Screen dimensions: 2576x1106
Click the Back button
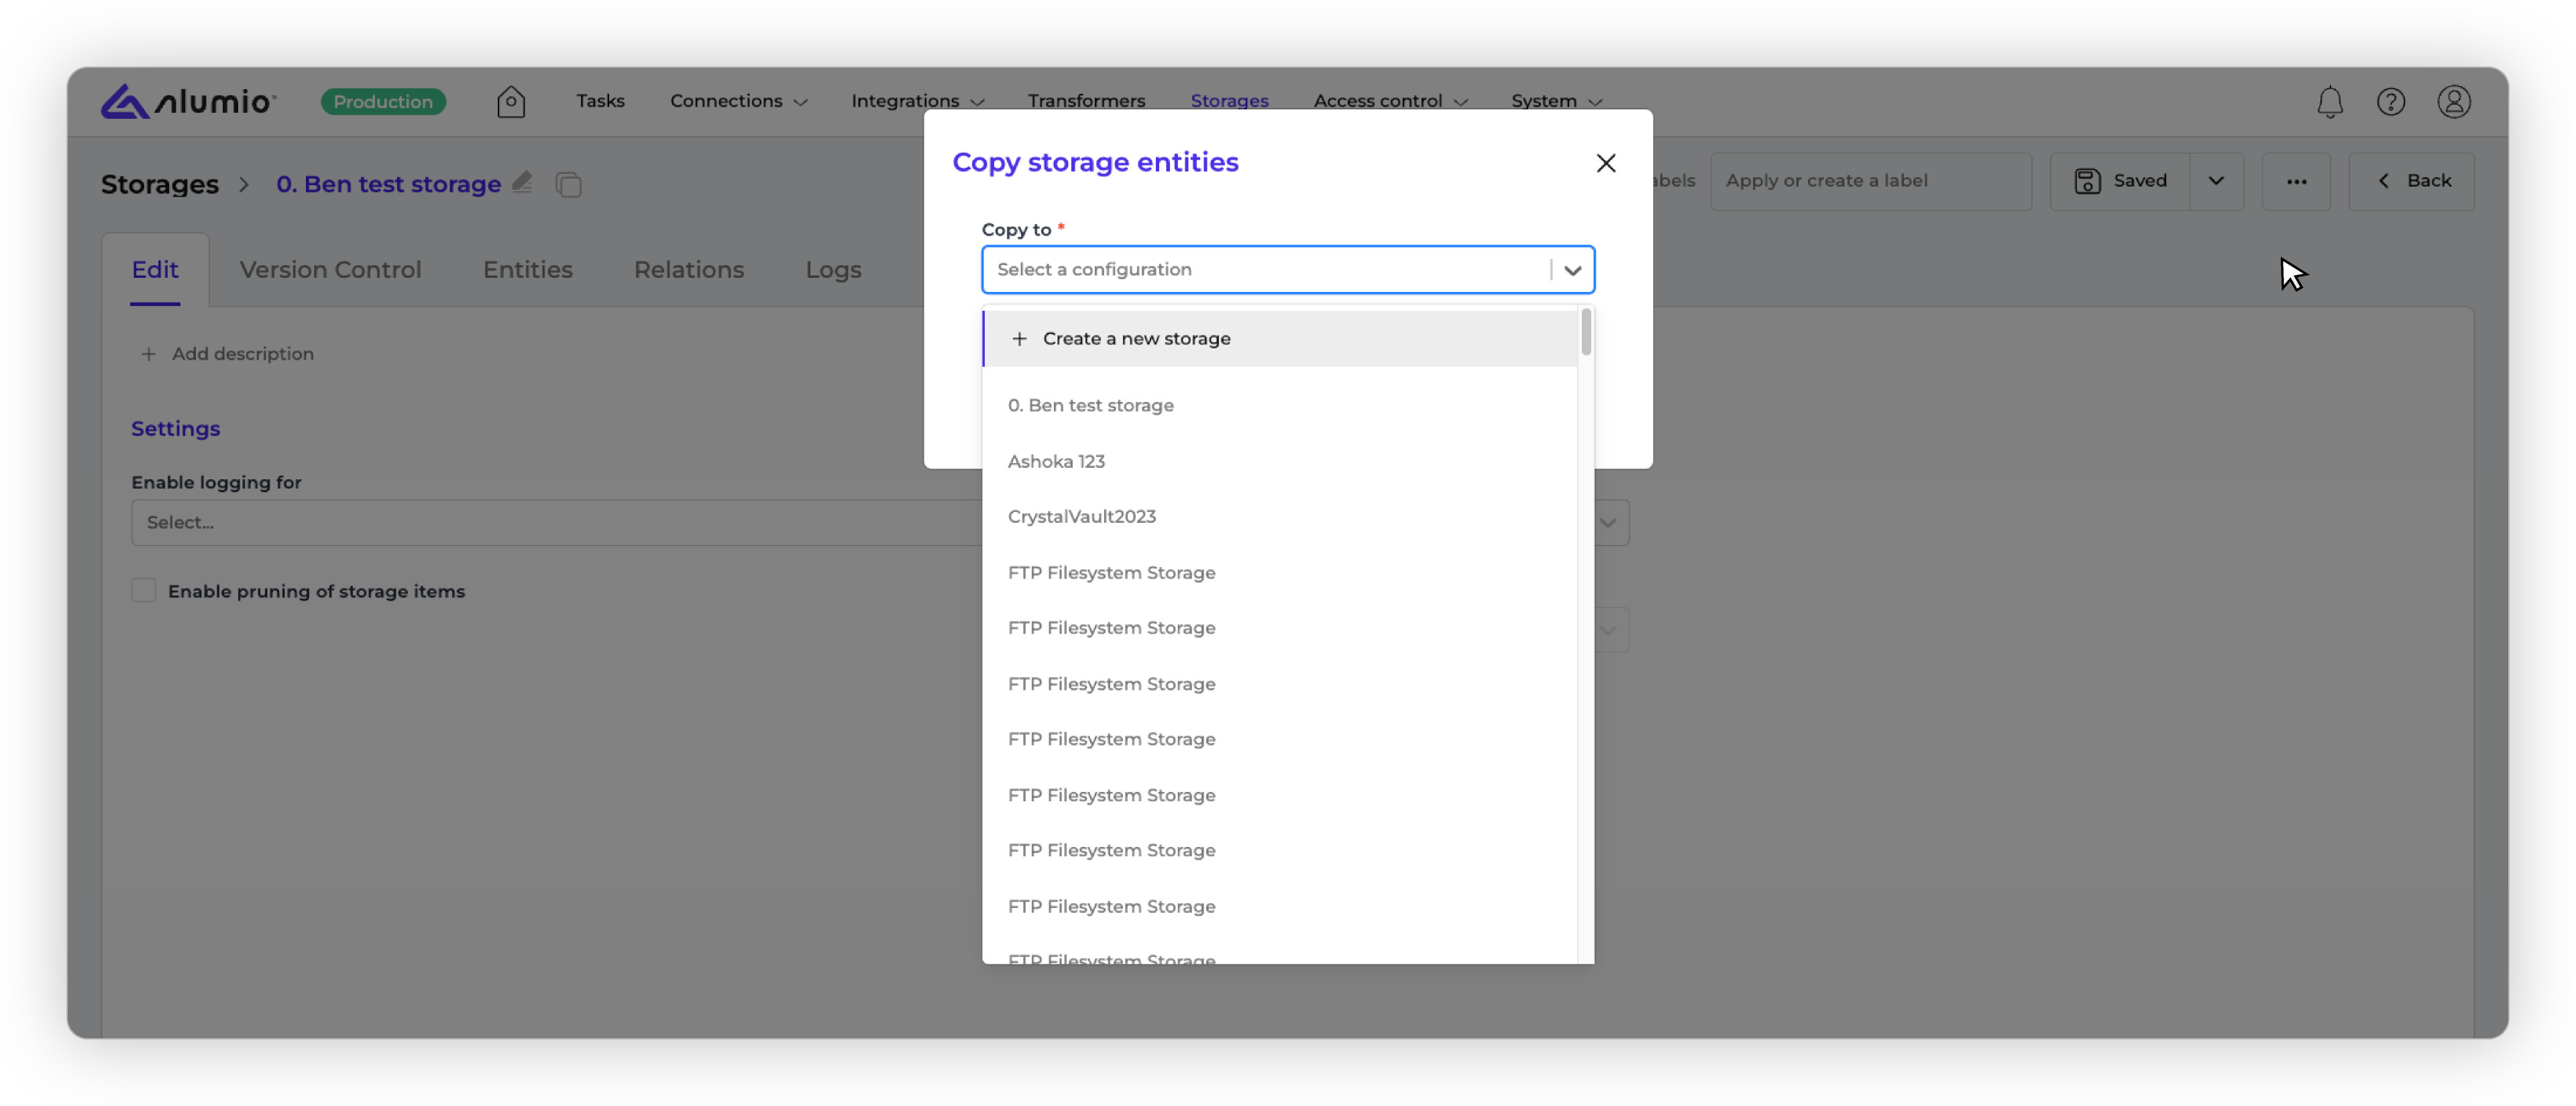tap(2411, 181)
